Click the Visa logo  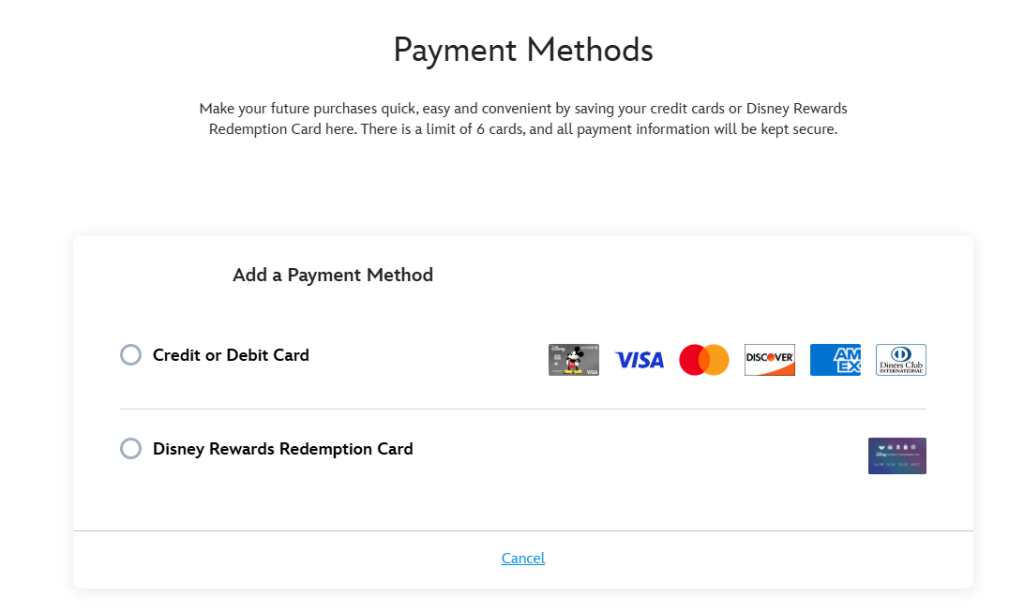639,360
